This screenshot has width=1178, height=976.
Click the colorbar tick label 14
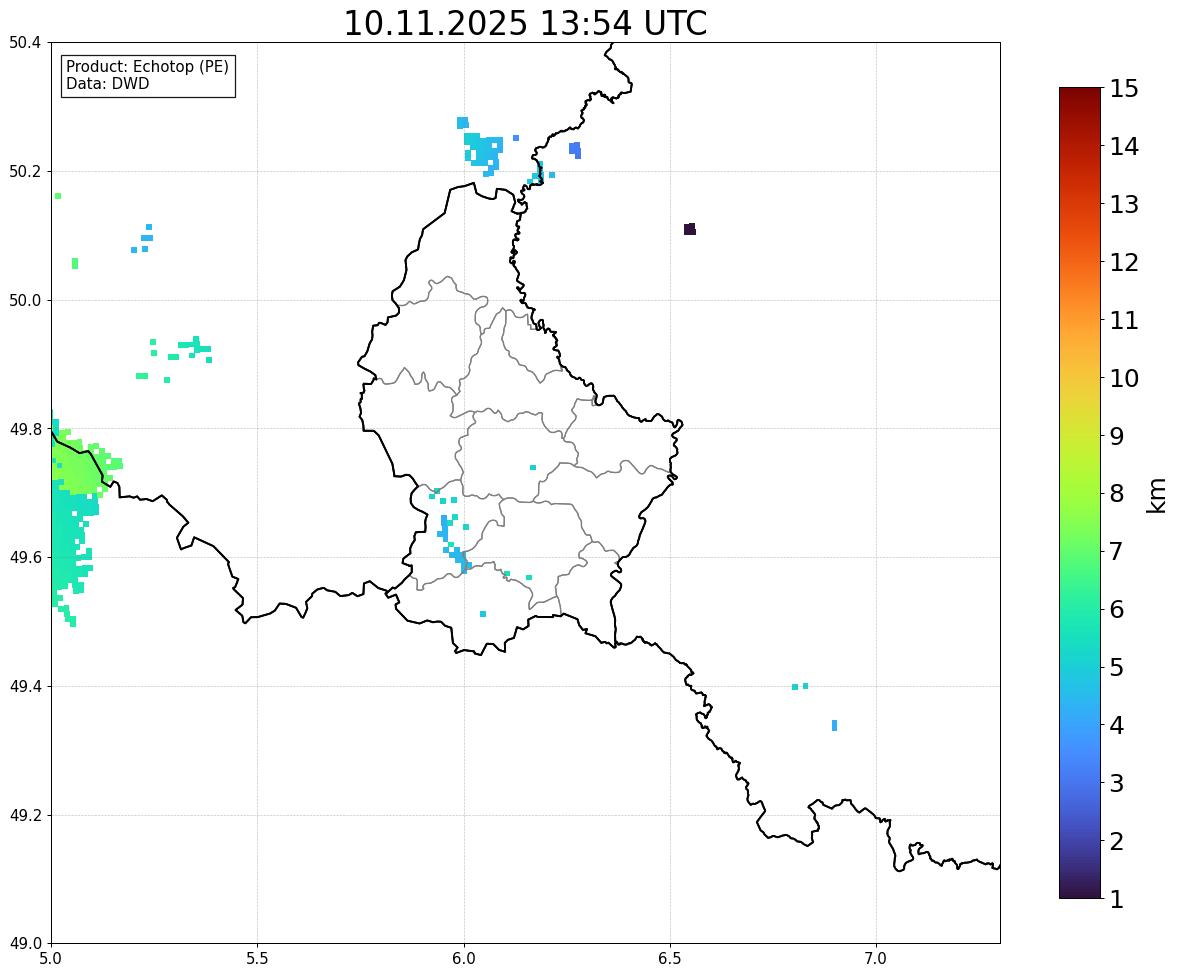(1124, 147)
